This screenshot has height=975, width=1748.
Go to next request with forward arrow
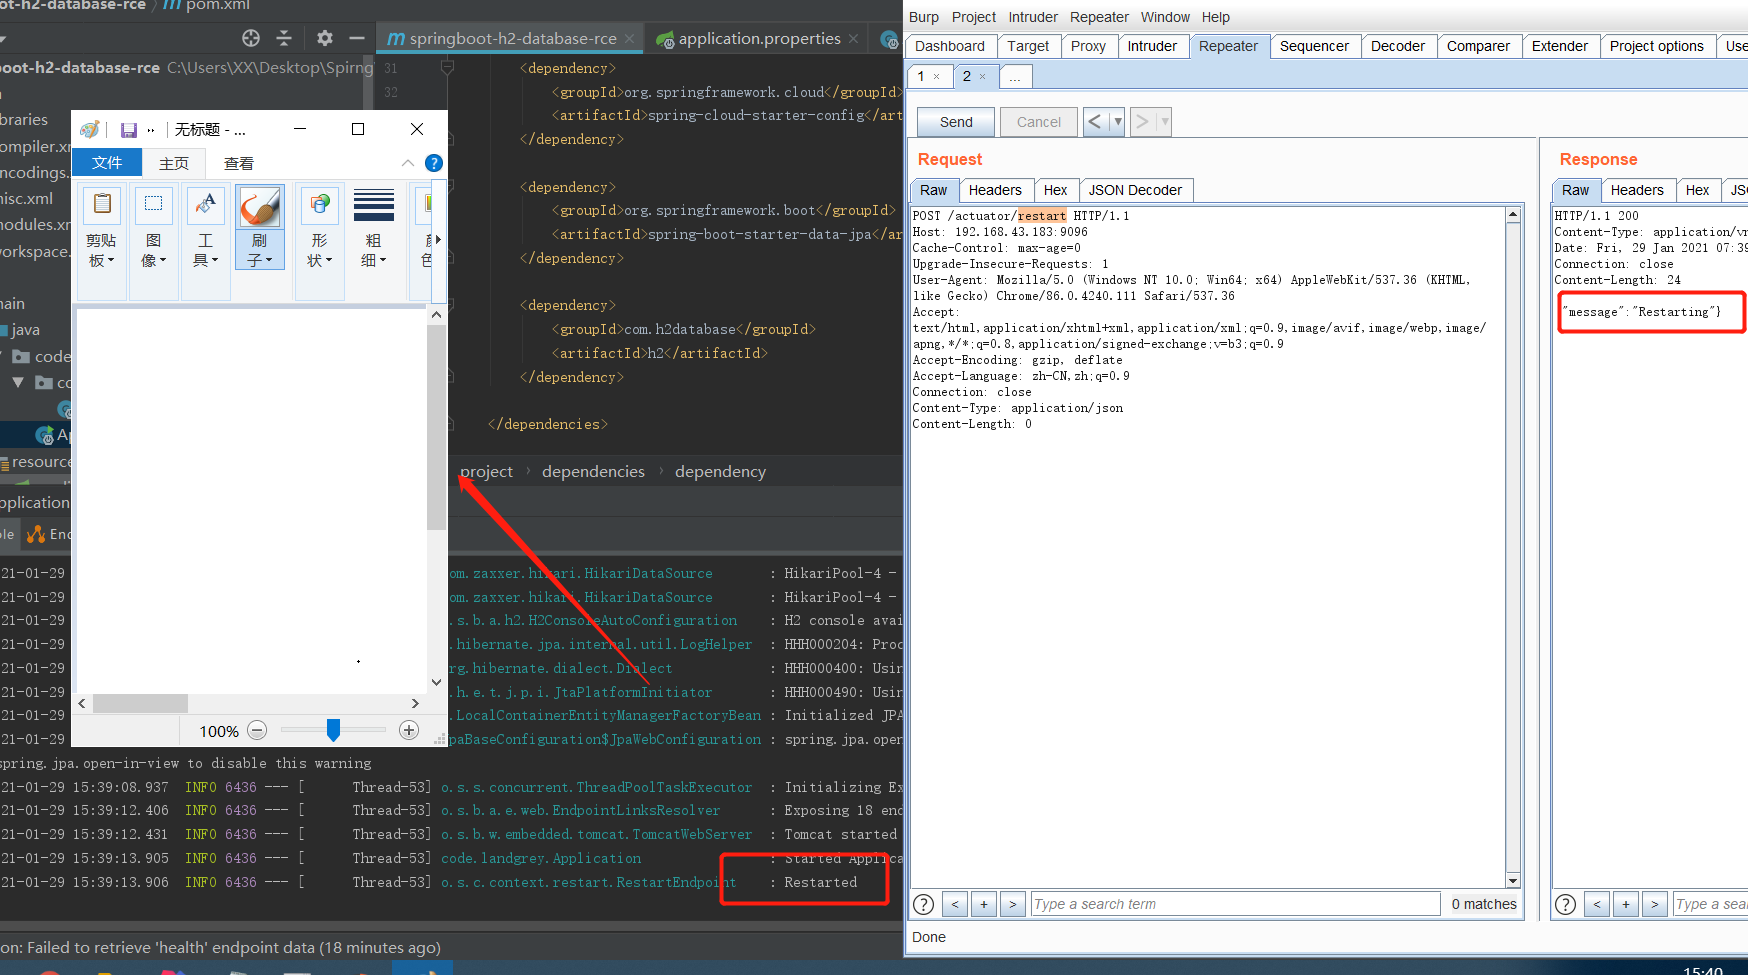(1142, 122)
